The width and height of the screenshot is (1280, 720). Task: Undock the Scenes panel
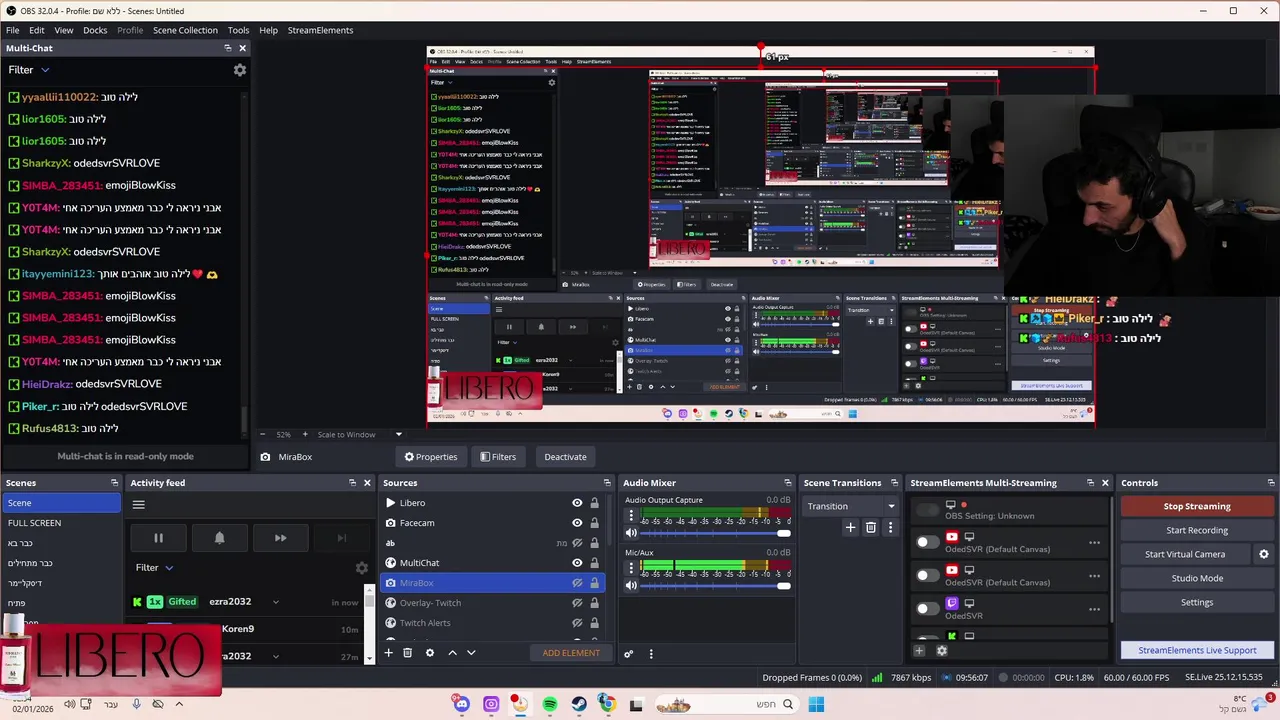click(x=114, y=483)
